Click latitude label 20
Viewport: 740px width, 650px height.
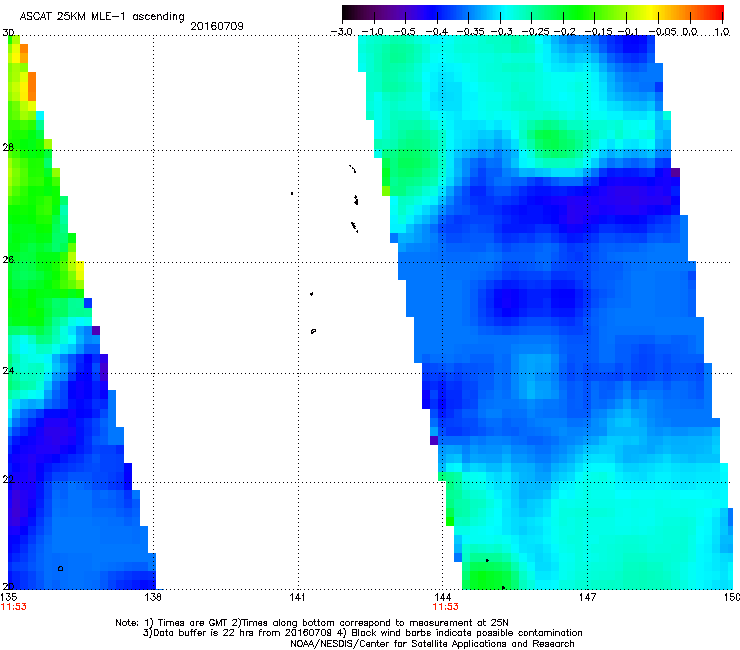[8, 587]
